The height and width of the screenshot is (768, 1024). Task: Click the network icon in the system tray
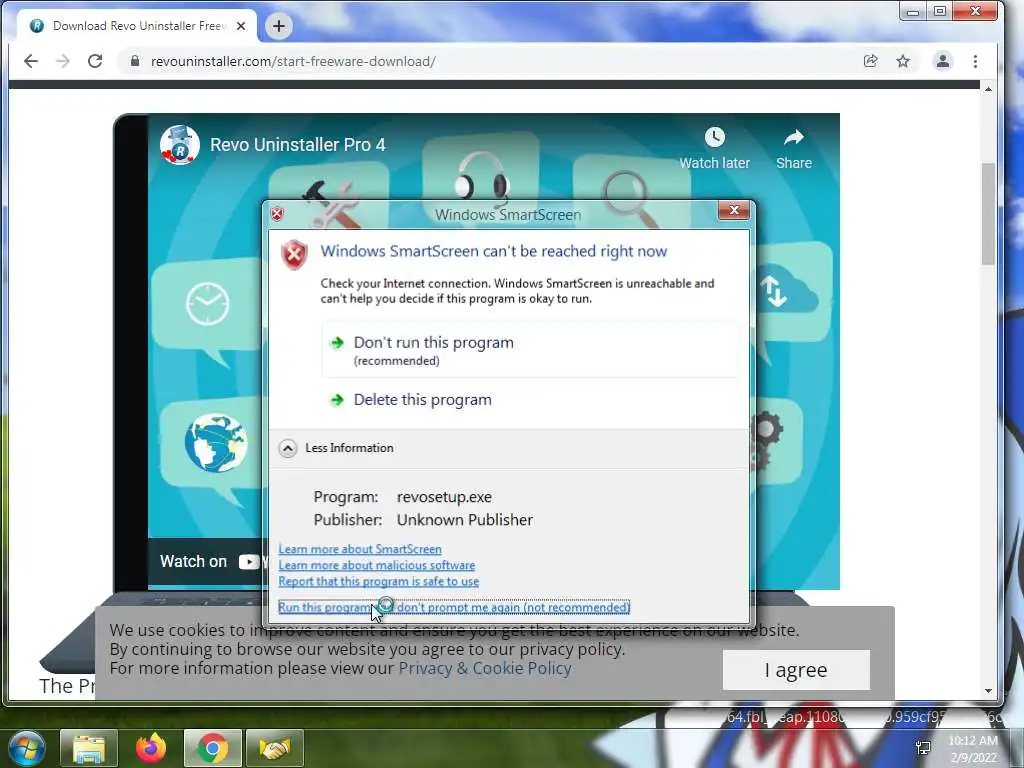point(923,748)
